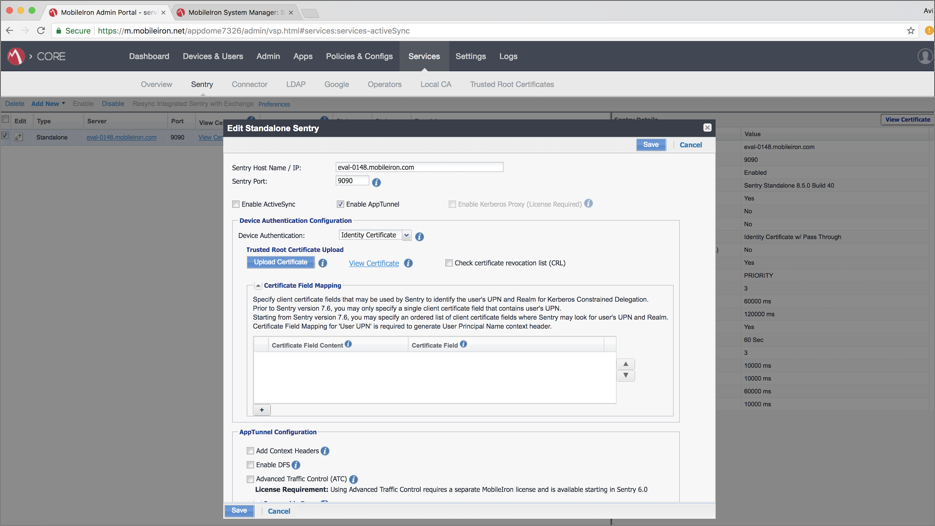Enable the Enable DFS checkbox
935x526 pixels.
pyautogui.click(x=250, y=465)
